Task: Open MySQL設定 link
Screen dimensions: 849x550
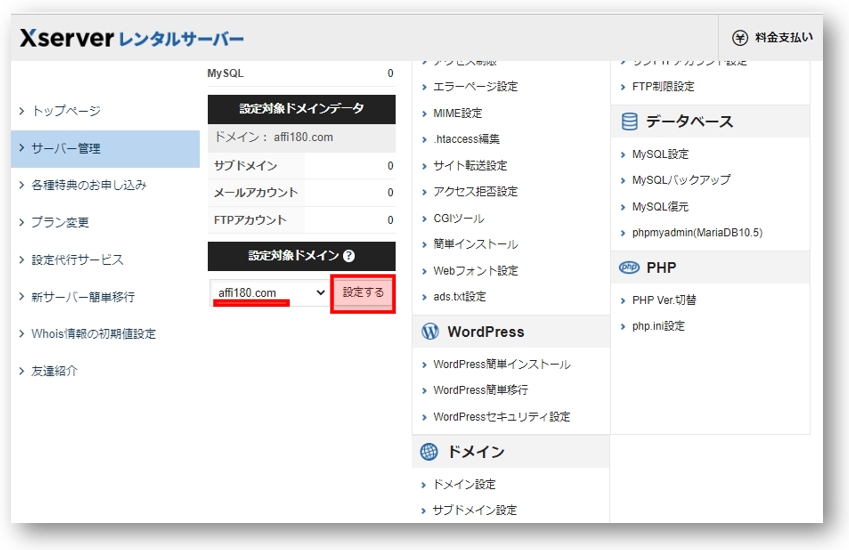Action: (660, 154)
